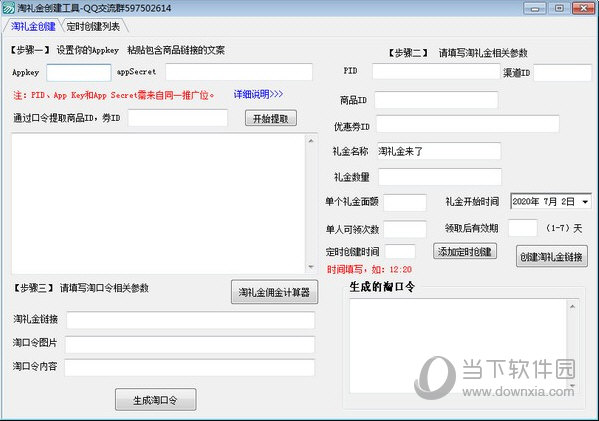This screenshot has height=421, width=599.
Task: Click the 淘礼金链接 input field
Action: 190,320
